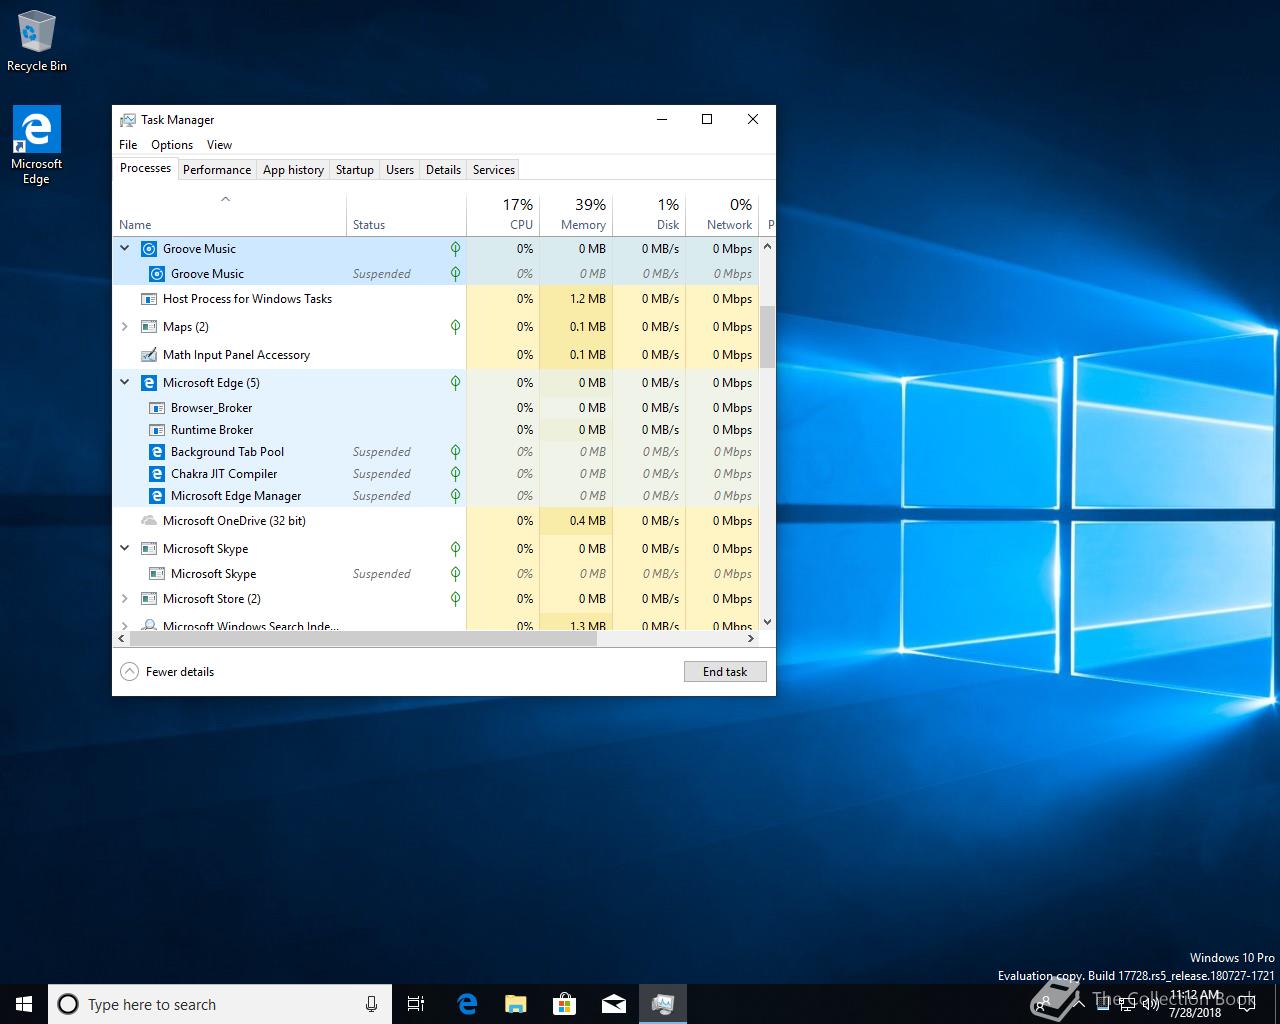Screen dimensions: 1280x1024
Task: Click the Runtime Broker process icon
Action: point(157,430)
